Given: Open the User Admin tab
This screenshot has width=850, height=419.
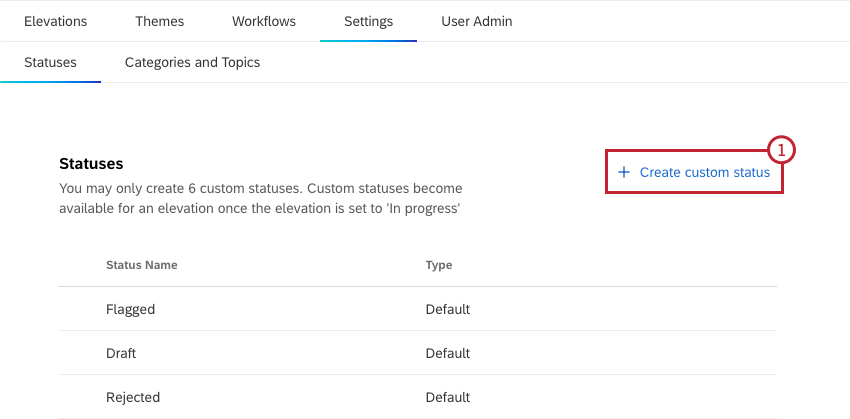Looking at the screenshot, I should [x=477, y=21].
